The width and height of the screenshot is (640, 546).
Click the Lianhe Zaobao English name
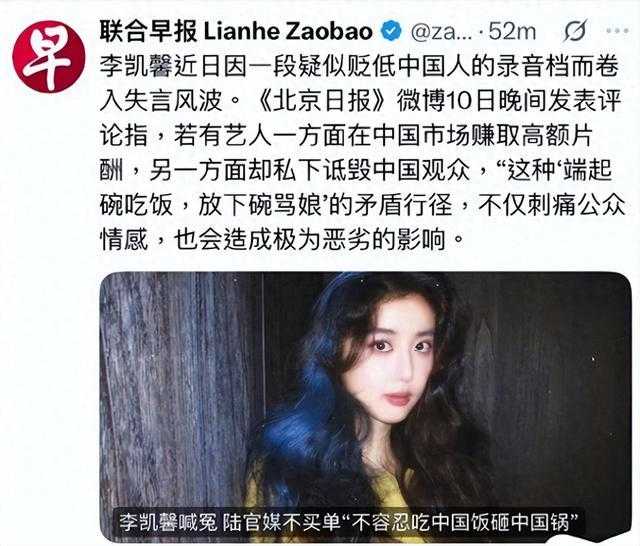288,31
